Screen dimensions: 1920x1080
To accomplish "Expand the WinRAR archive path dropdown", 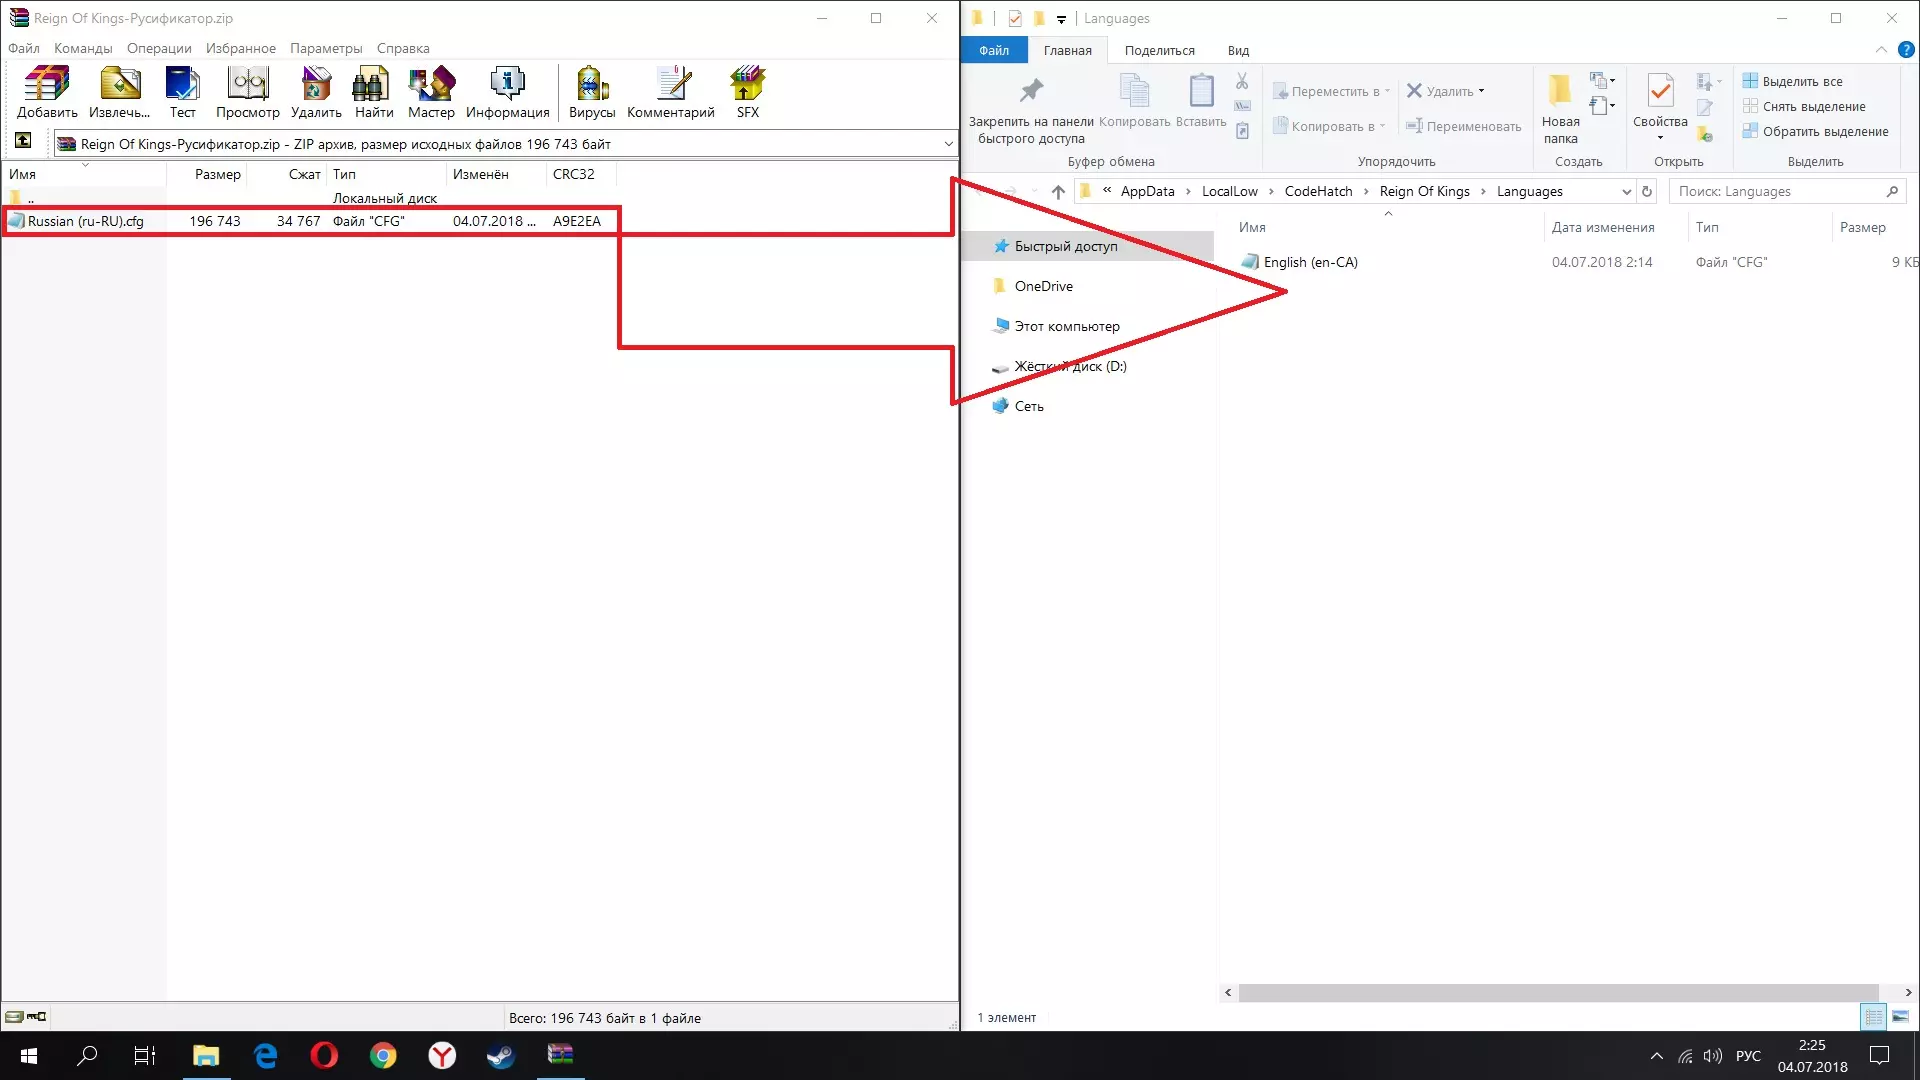I will click(x=948, y=144).
